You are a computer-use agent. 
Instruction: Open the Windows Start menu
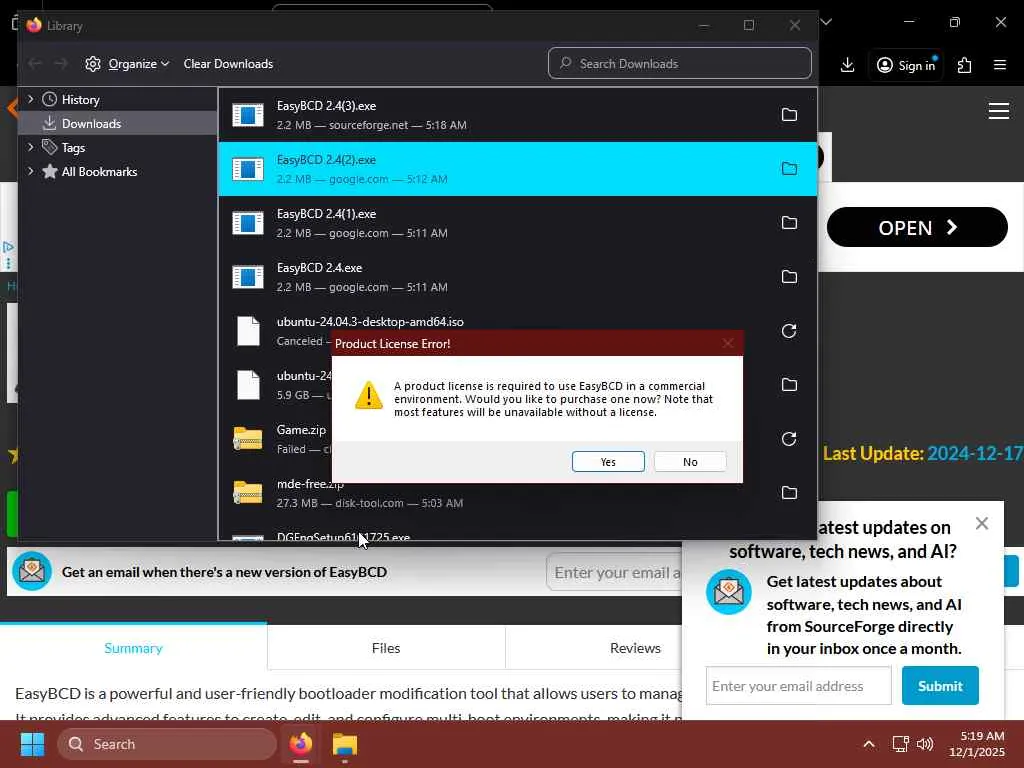point(32,744)
